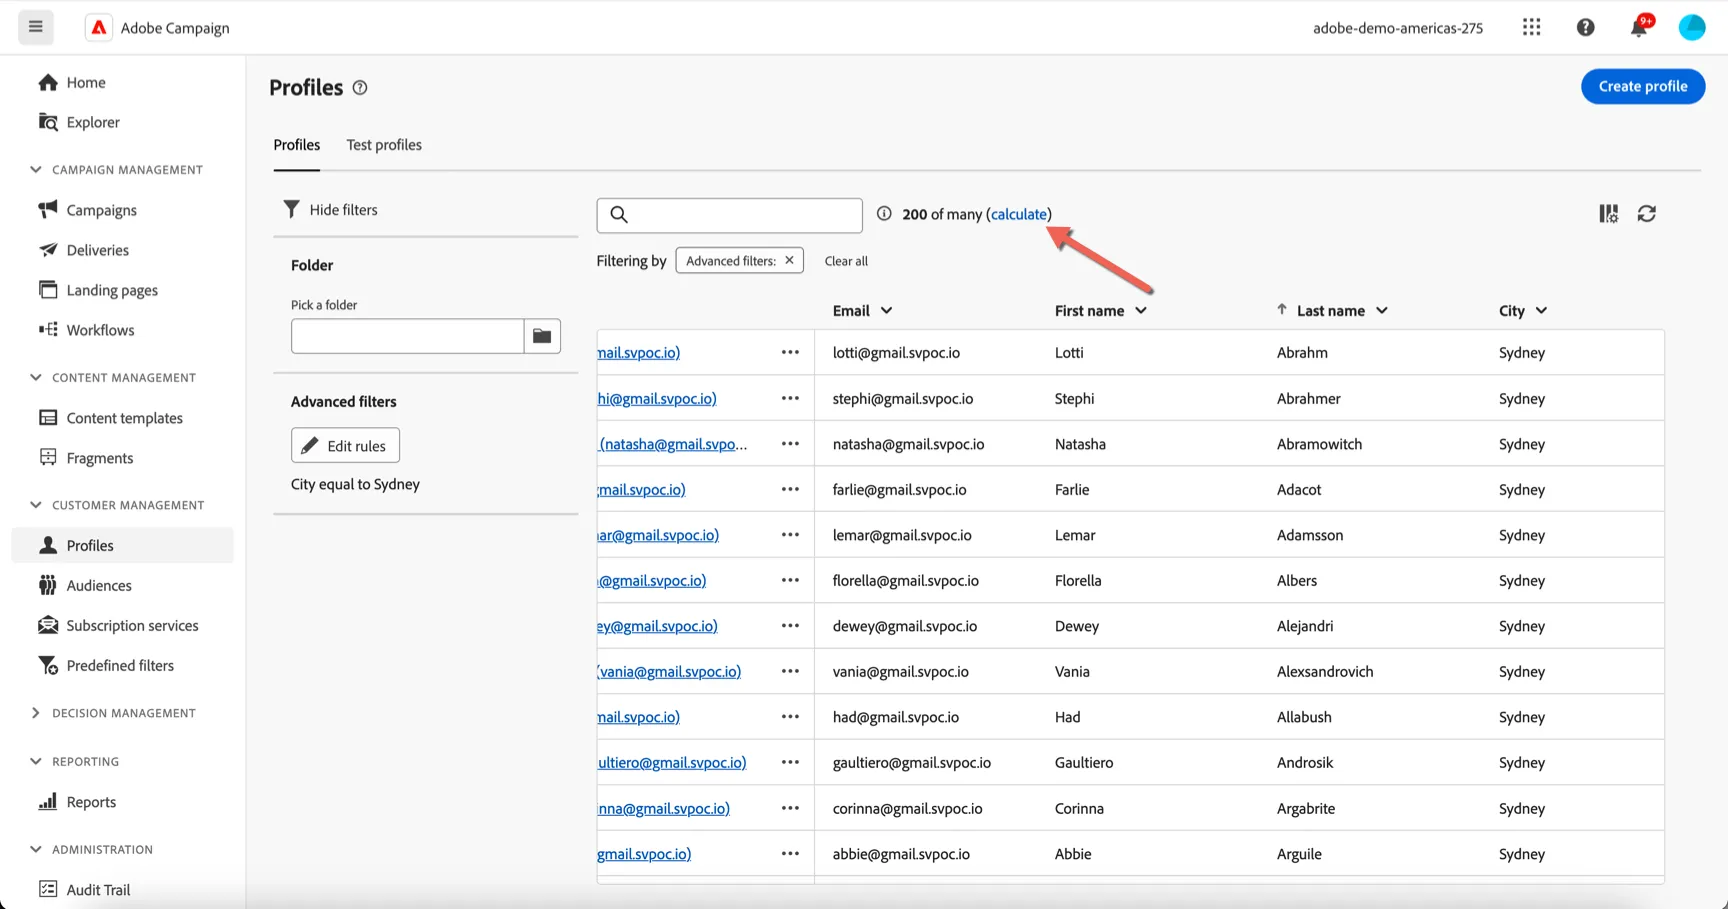The image size is (1728, 909).
Task: Remove the Advanced filters chip
Action: tap(789, 260)
